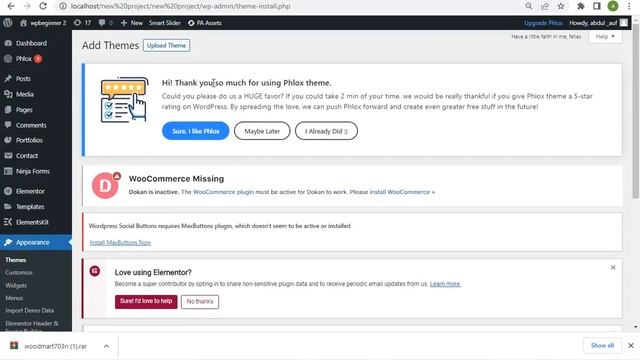
Task: Click the Sure, I like Phlox button
Action: (x=196, y=131)
